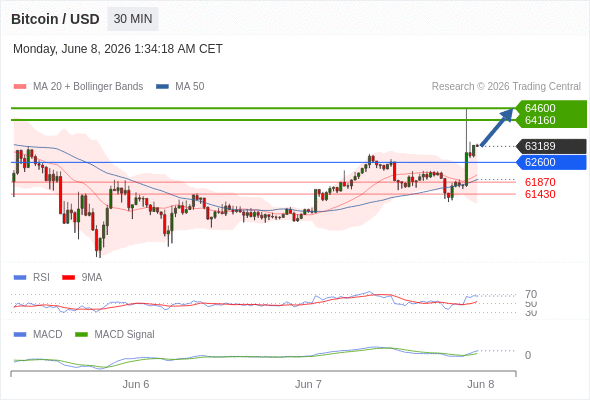Click the 61870 support price label

tap(540, 182)
